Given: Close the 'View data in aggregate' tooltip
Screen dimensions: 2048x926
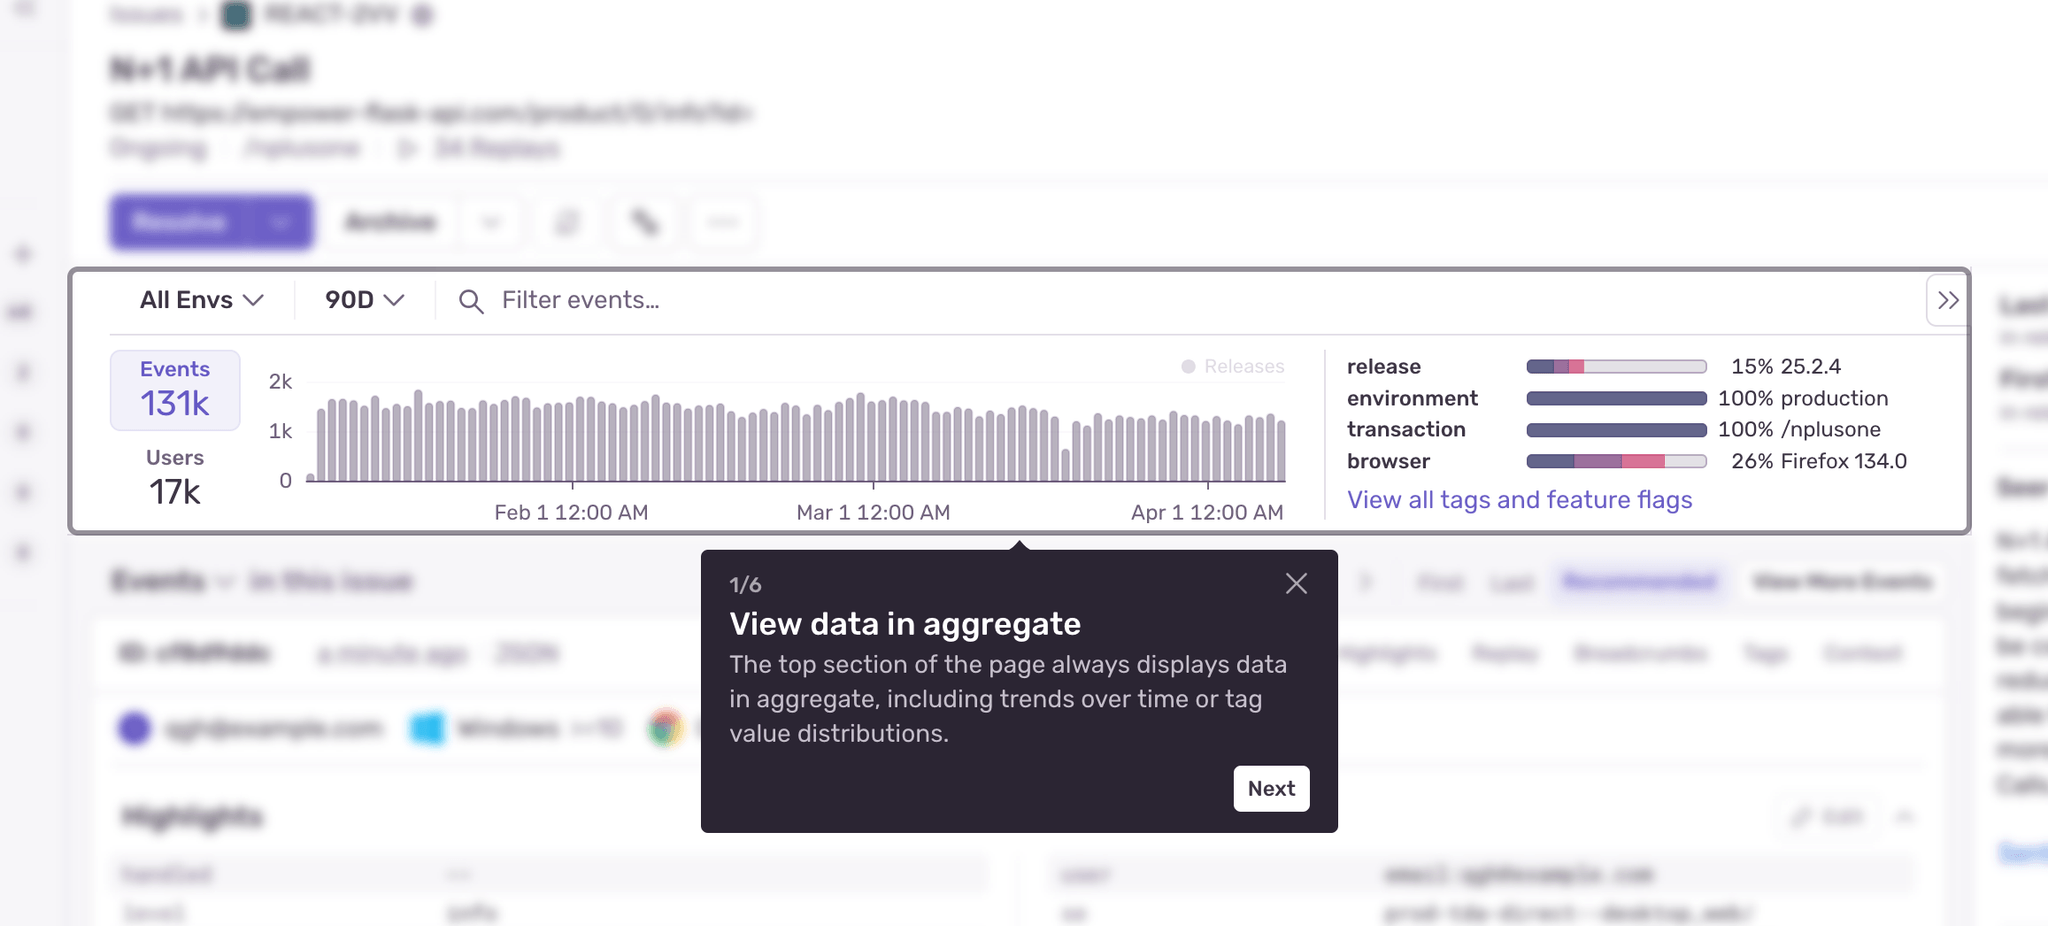Looking at the screenshot, I should tap(1296, 584).
